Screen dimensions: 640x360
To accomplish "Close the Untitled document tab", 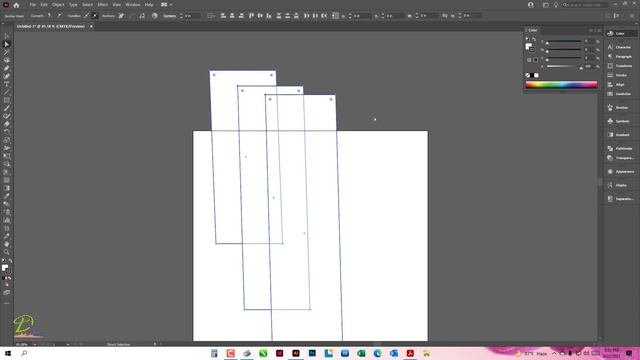I will click(91, 27).
